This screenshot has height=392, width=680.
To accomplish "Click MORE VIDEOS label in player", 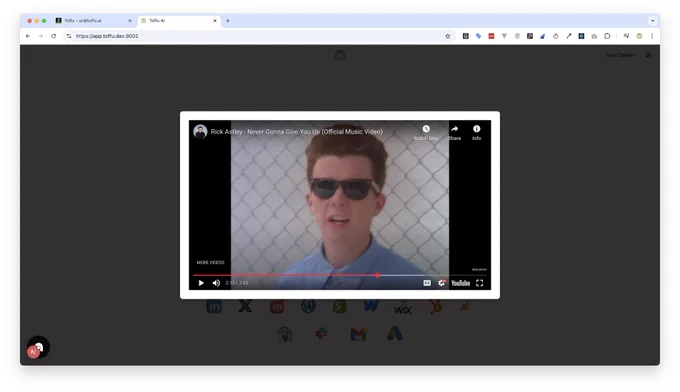I will pyautogui.click(x=210, y=262).
